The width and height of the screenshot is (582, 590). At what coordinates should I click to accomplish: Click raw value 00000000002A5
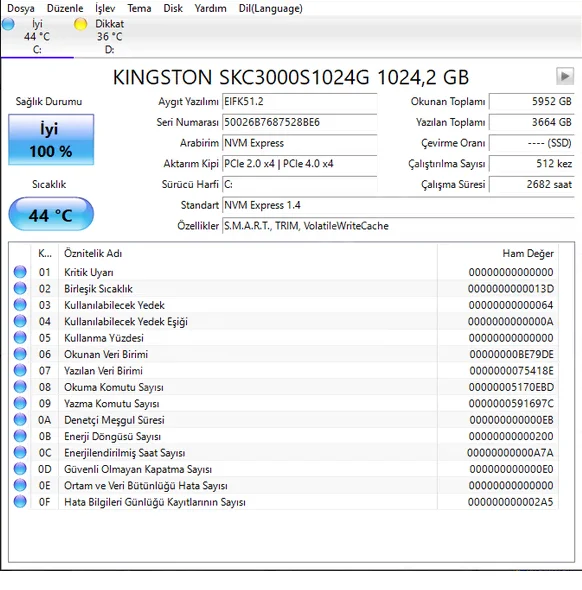point(511,502)
